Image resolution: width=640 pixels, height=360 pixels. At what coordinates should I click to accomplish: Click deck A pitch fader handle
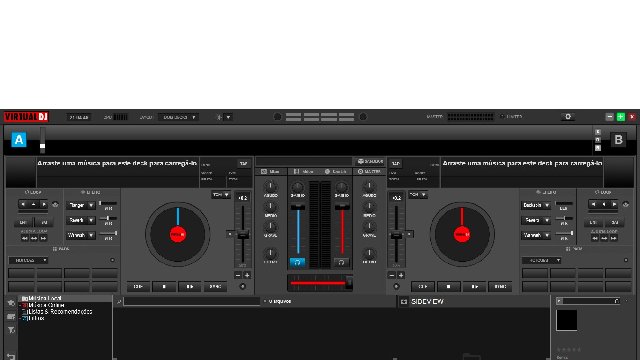pyautogui.click(x=243, y=235)
